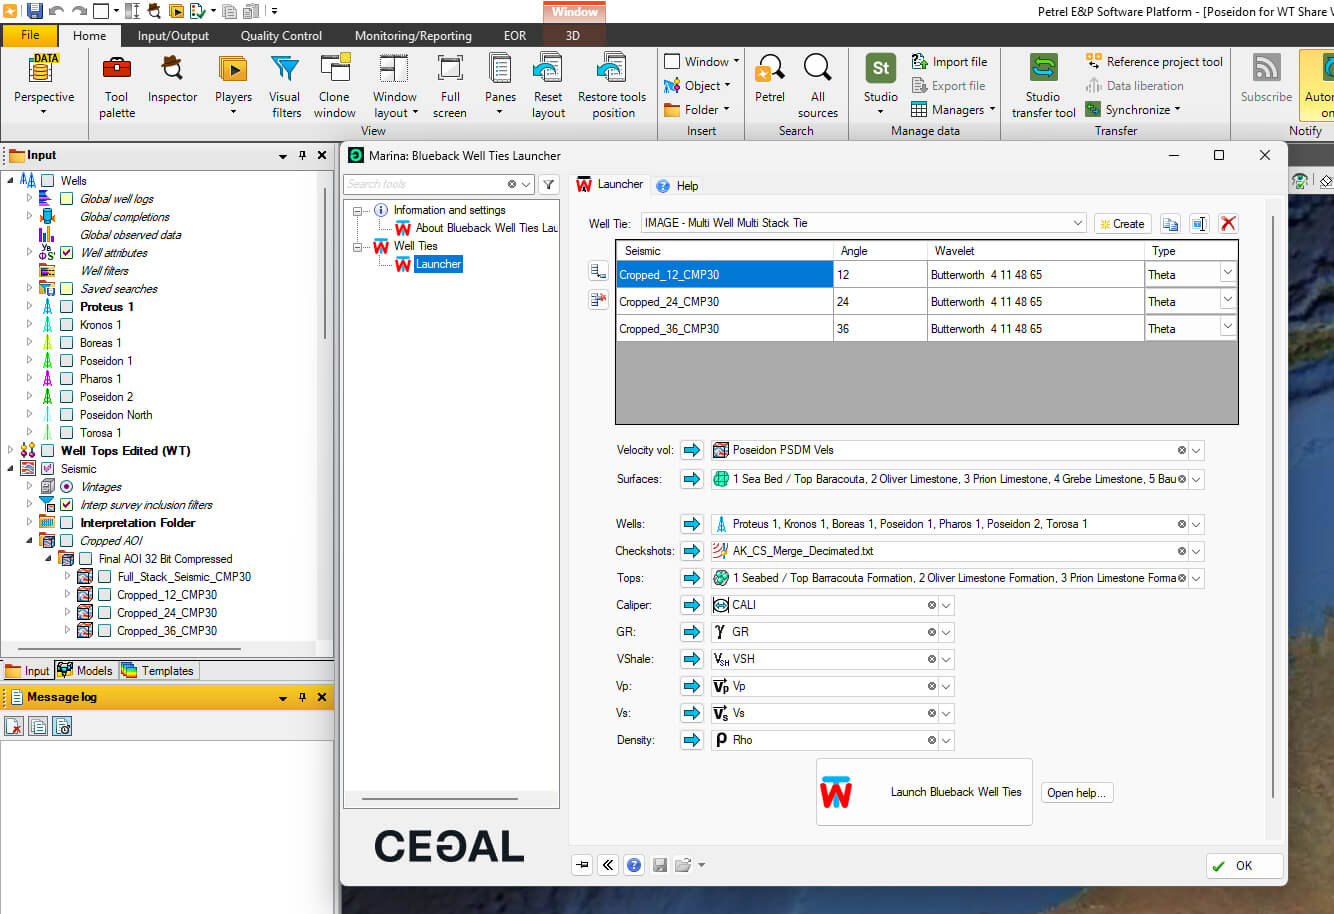Click Petrel search icon
The height and width of the screenshot is (914, 1334).
click(769, 70)
